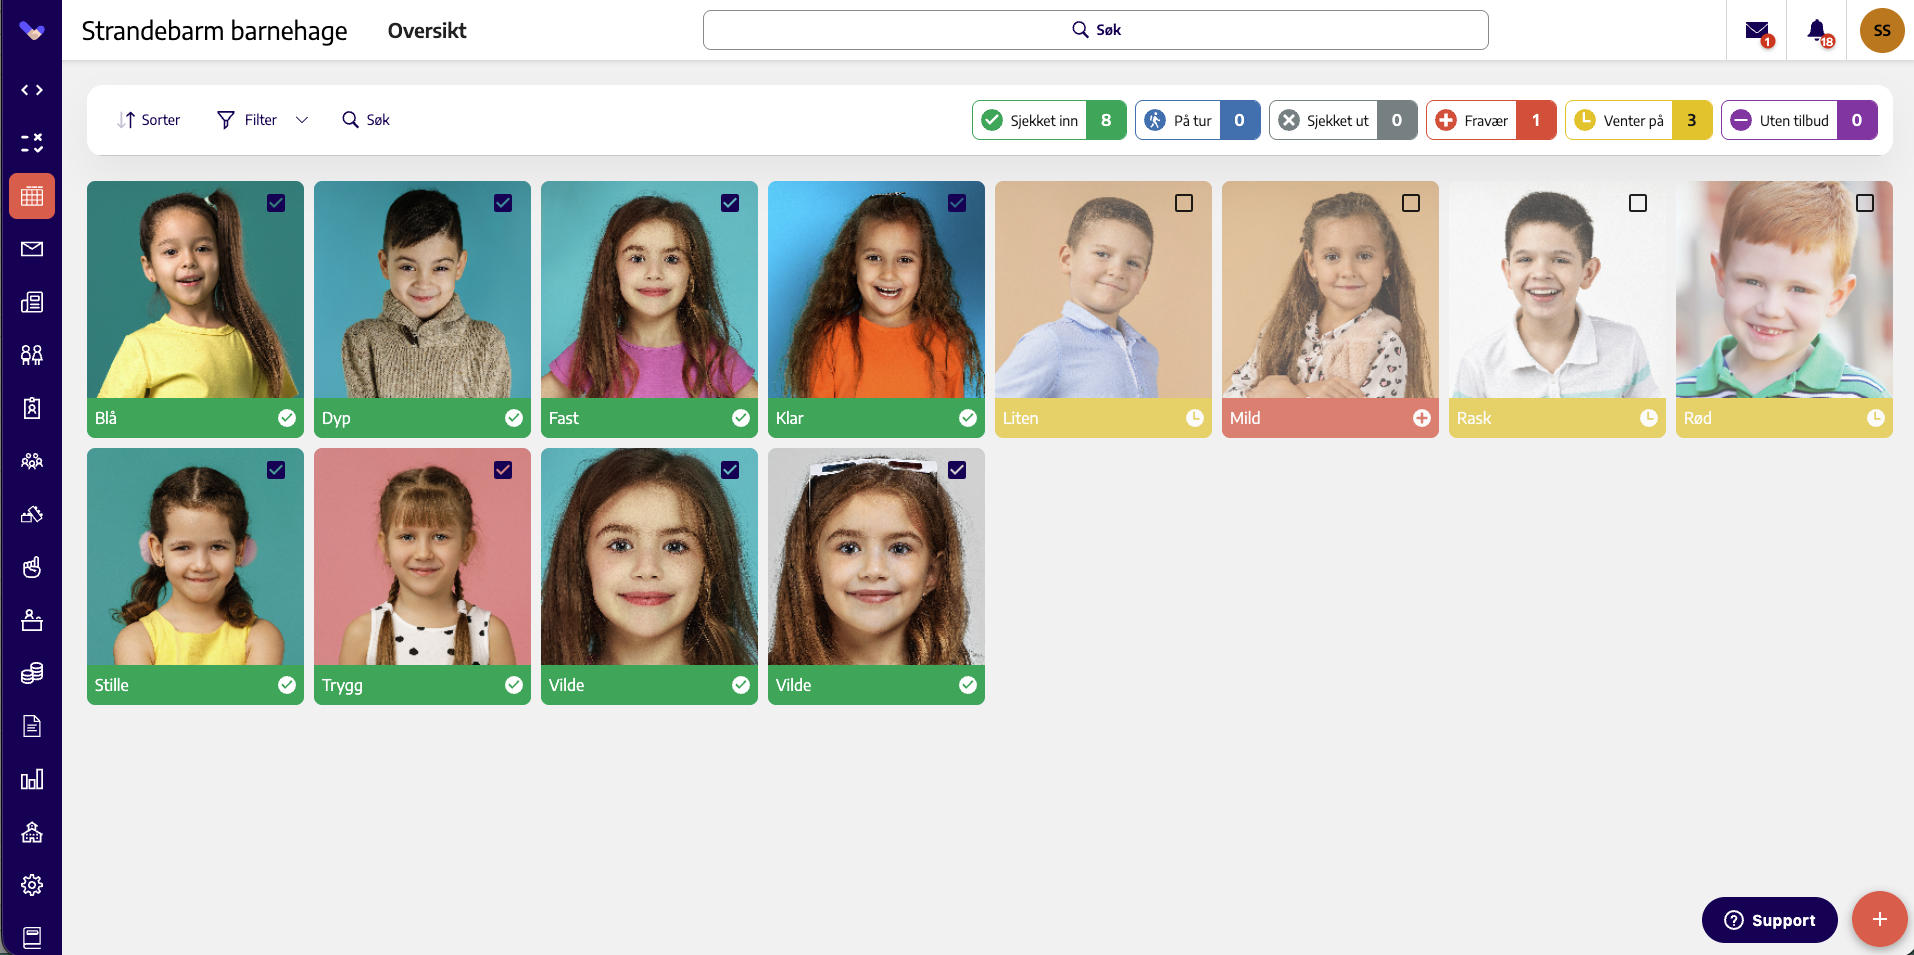Filter by Fravær status

(x=1491, y=120)
